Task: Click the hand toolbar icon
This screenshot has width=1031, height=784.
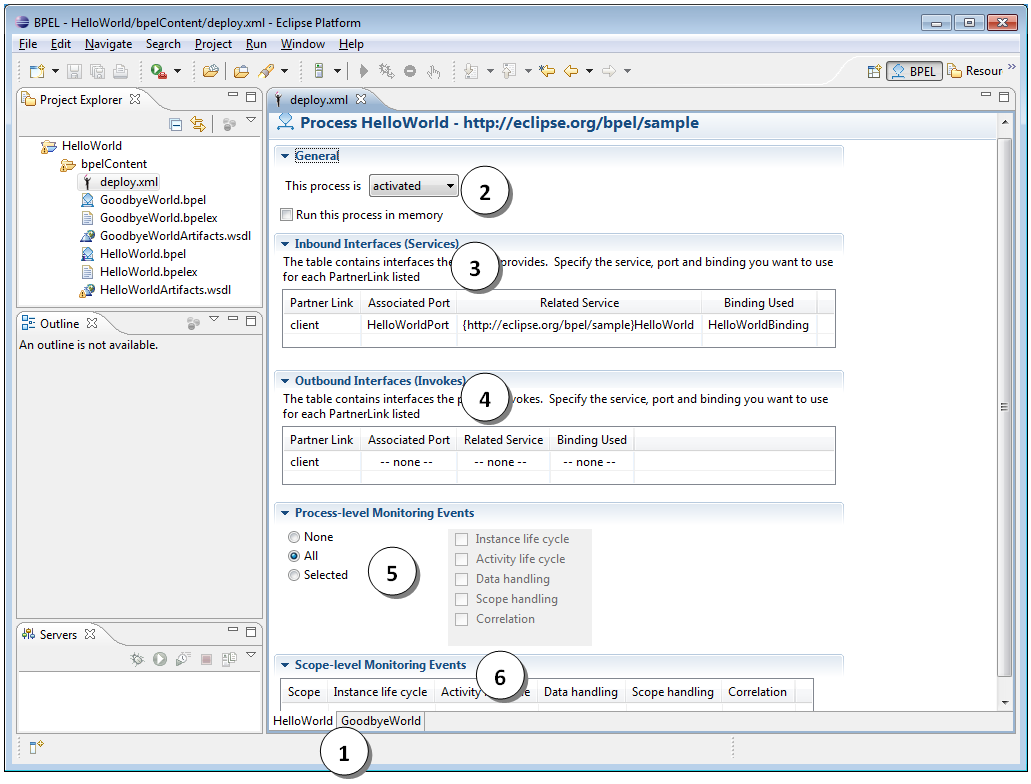Action: [x=433, y=71]
